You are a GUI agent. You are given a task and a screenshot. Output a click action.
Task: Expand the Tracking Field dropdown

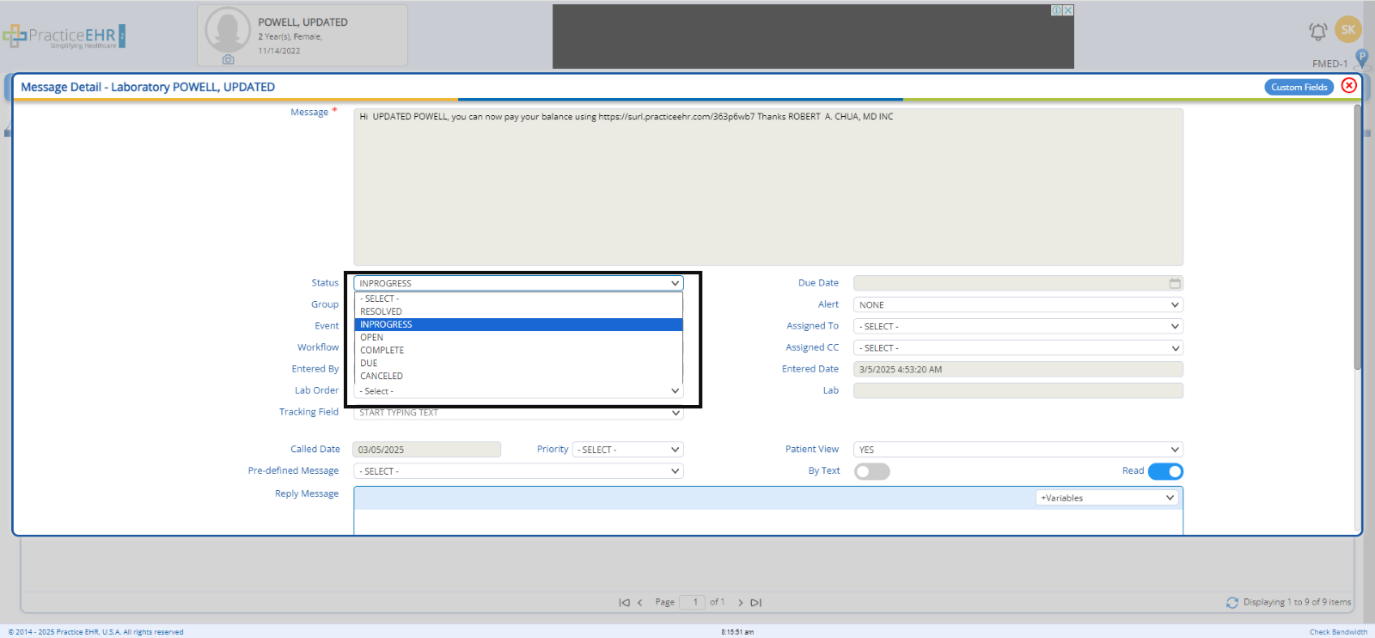pyautogui.click(x=518, y=412)
